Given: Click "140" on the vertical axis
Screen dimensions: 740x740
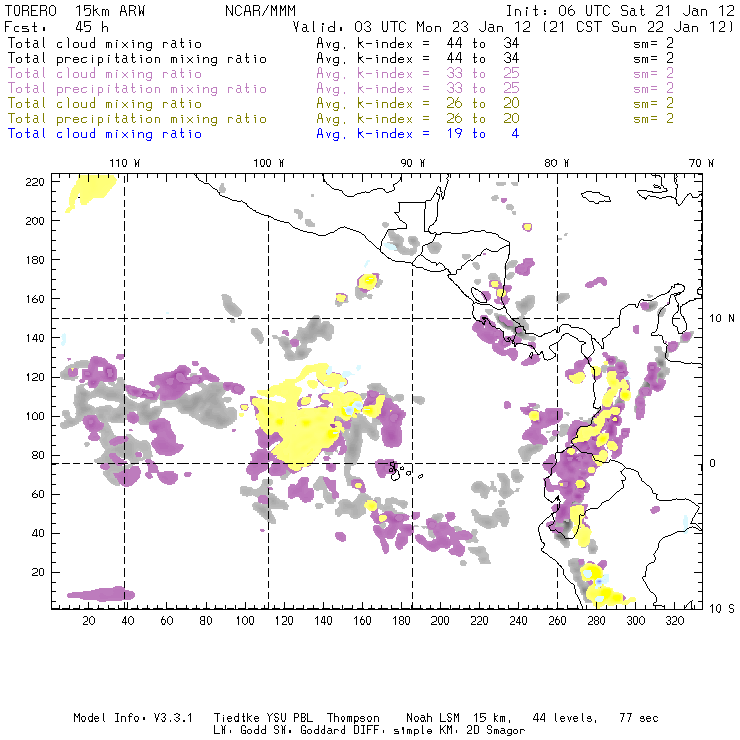Looking at the screenshot, I should tap(35, 338).
